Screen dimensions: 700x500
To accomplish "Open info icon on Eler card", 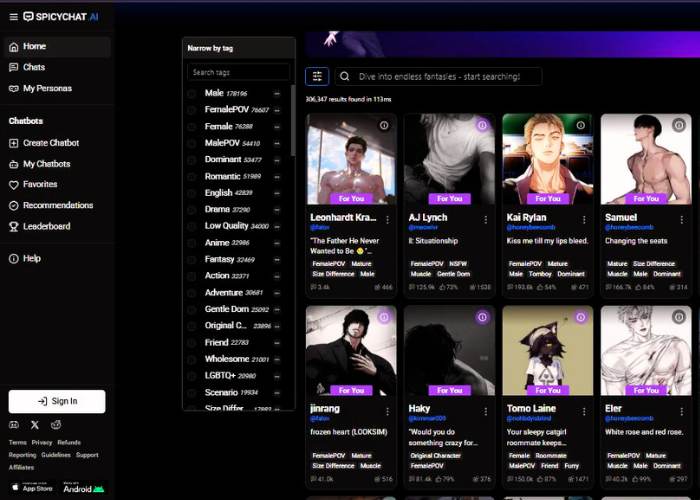I will (679, 317).
